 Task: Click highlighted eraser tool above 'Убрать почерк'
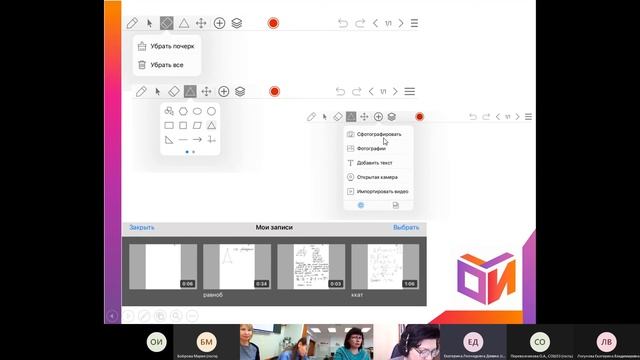[x=167, y=23]
